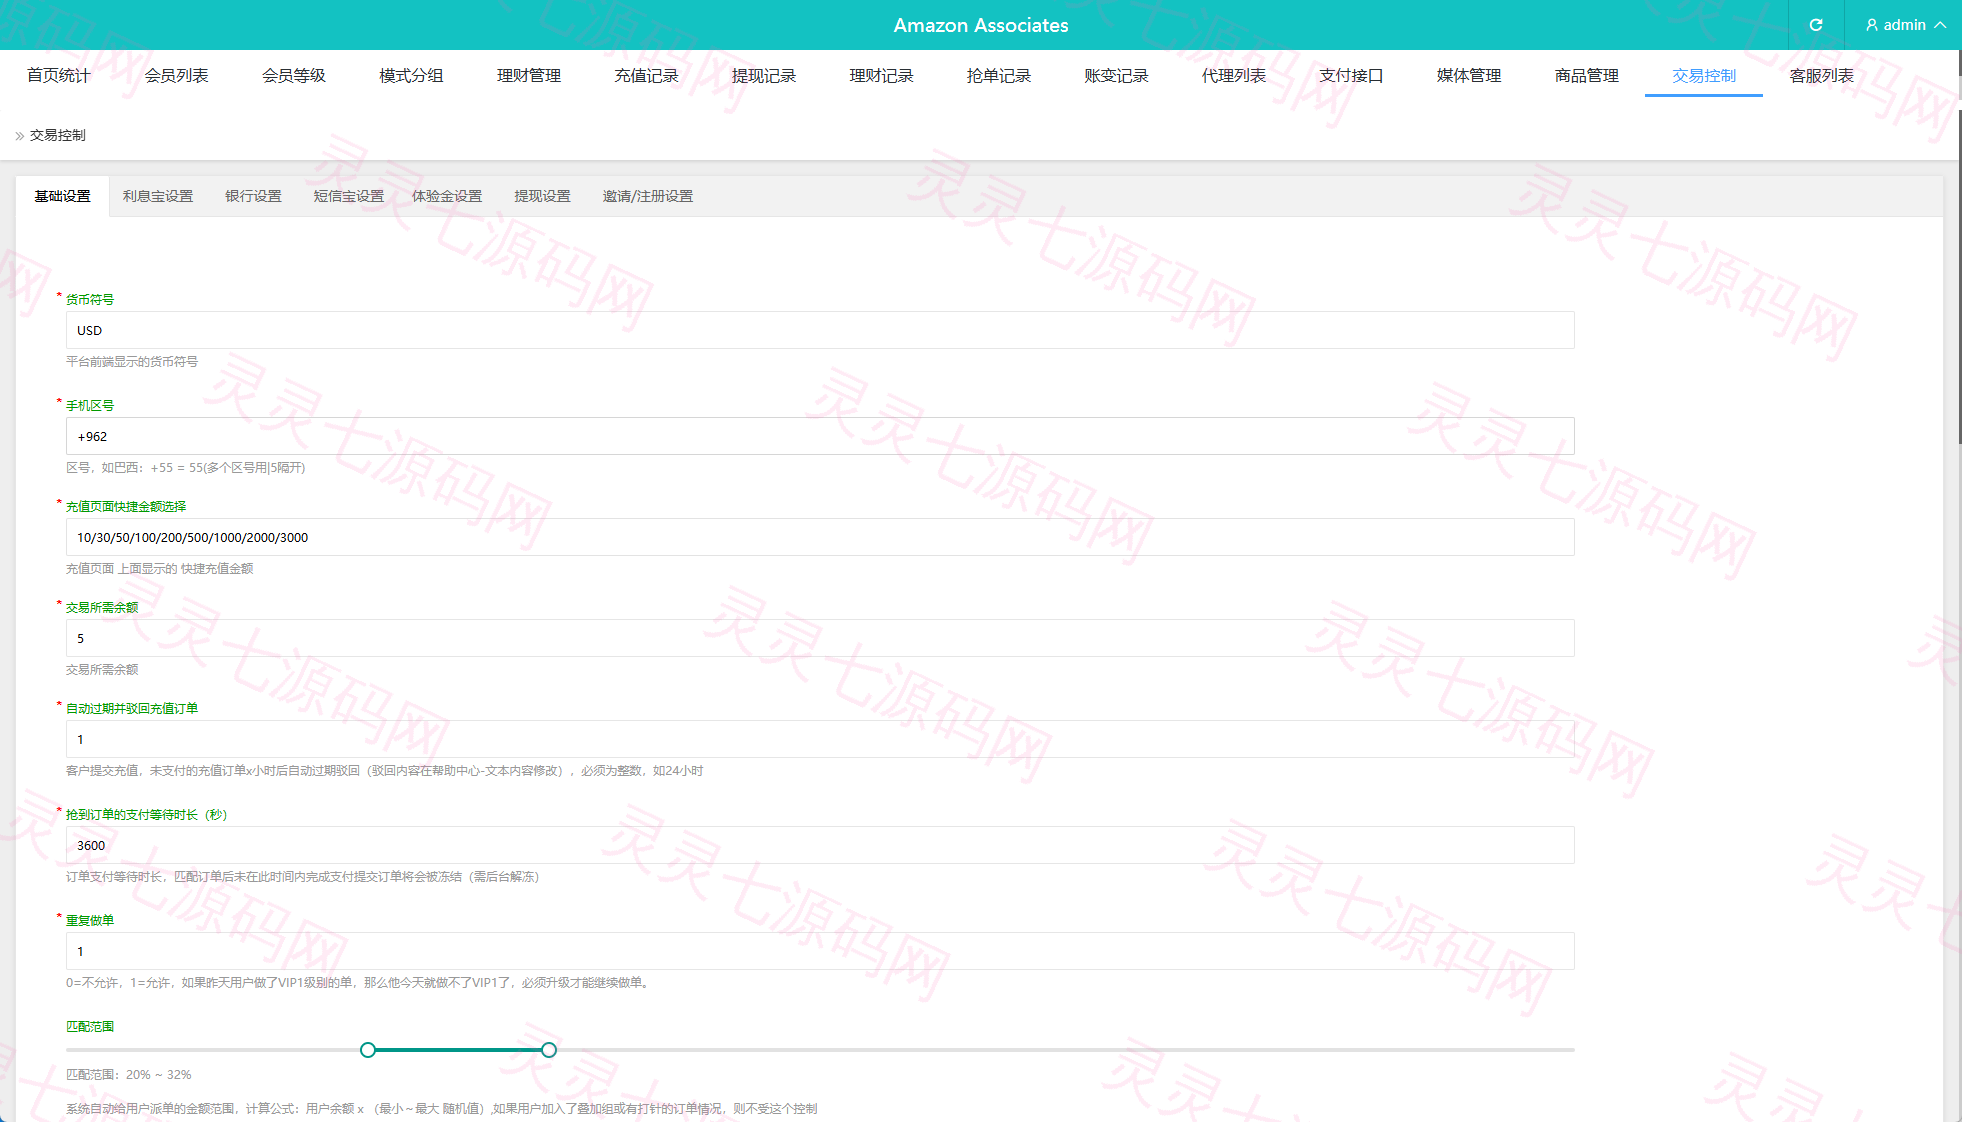Click the refresh icon in top bar
Viewport: 1962px width, 1122px height.
point(1816,25)
